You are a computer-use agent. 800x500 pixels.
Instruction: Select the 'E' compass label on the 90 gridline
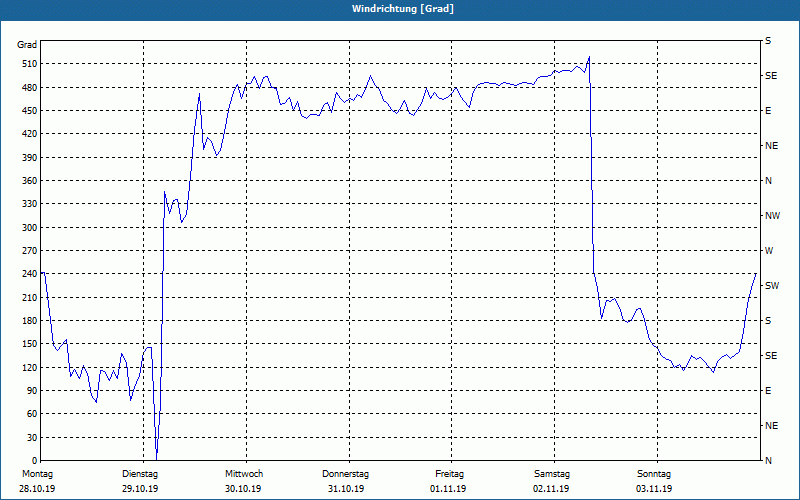click(768, 391)
